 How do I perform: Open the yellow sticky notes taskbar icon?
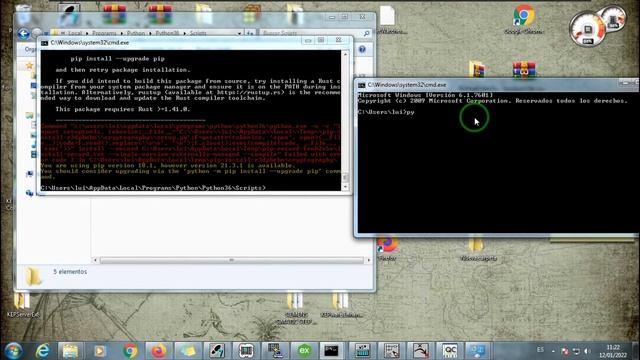coord(188,351)
